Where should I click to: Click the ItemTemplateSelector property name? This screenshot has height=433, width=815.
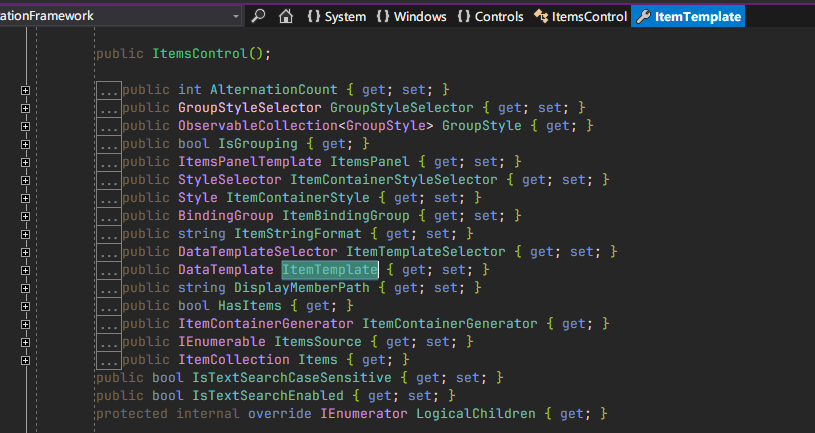pyautogui.click(x=426, y=252)
